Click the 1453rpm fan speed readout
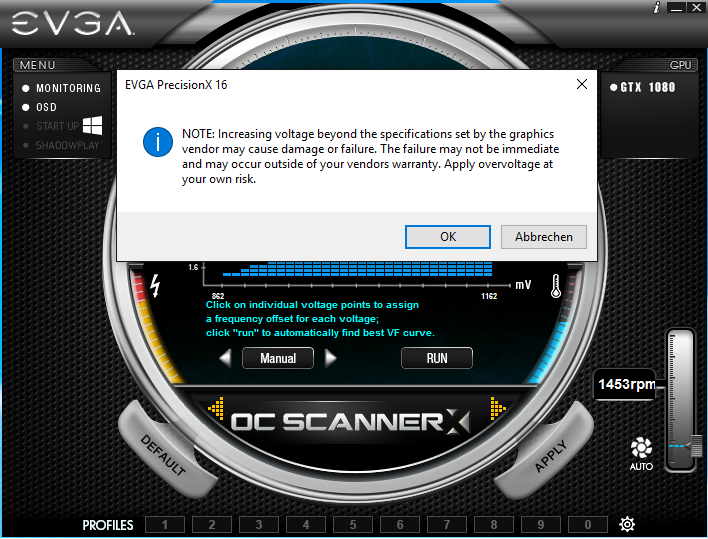708x539 pixels. (626, 384)
